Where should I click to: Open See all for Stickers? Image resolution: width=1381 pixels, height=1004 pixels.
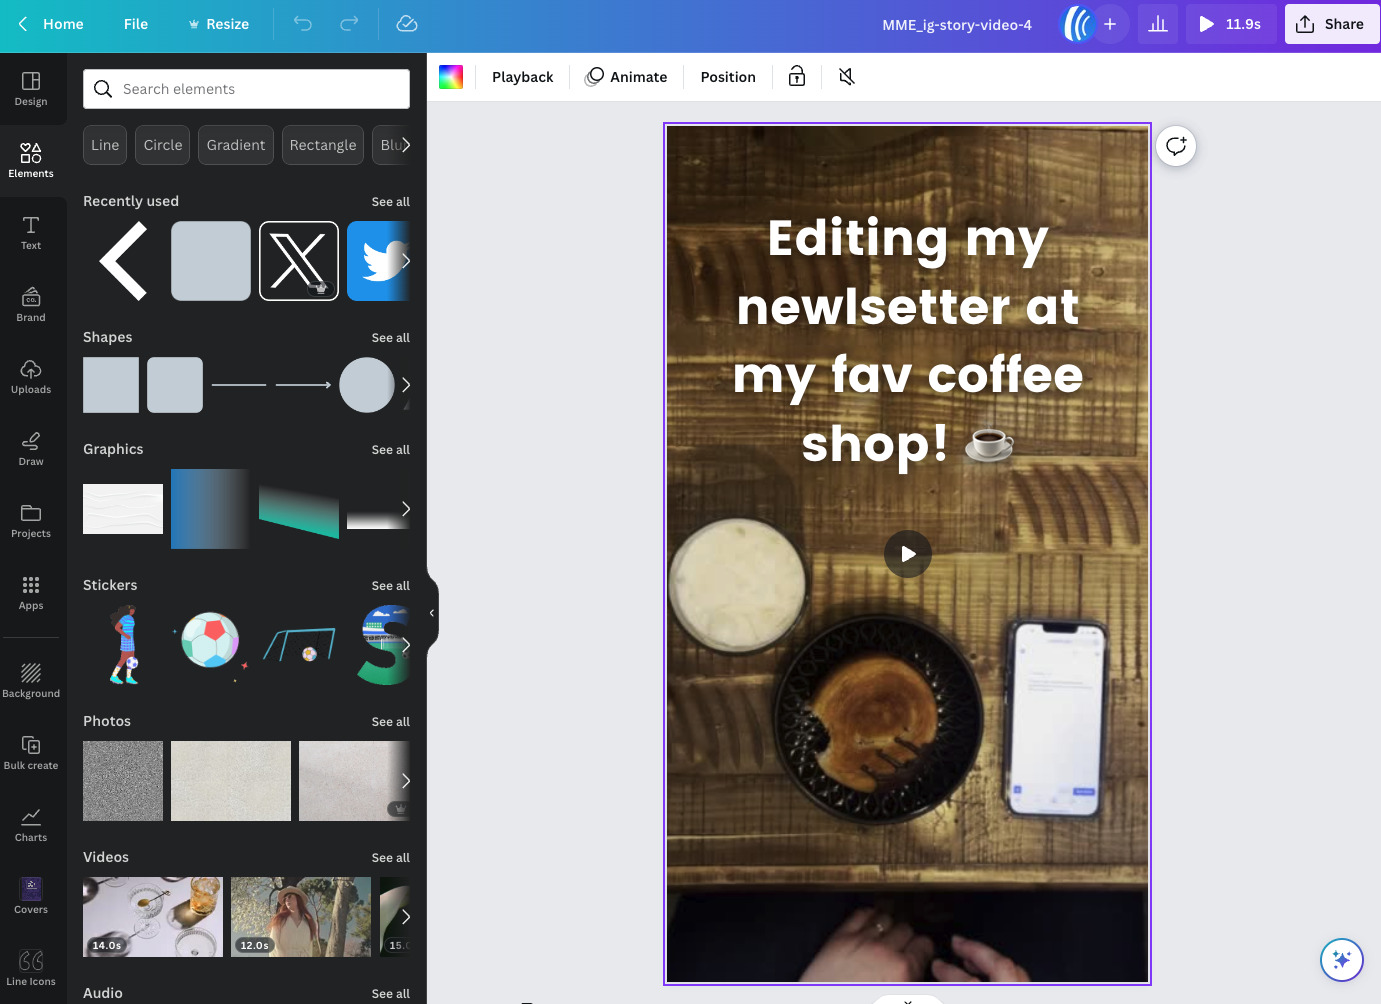pyautogui.click(x=390, y=585)
